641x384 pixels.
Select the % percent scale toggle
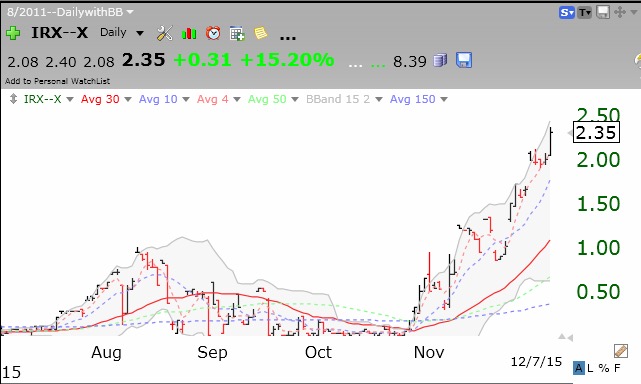click(x=604, y=368)
